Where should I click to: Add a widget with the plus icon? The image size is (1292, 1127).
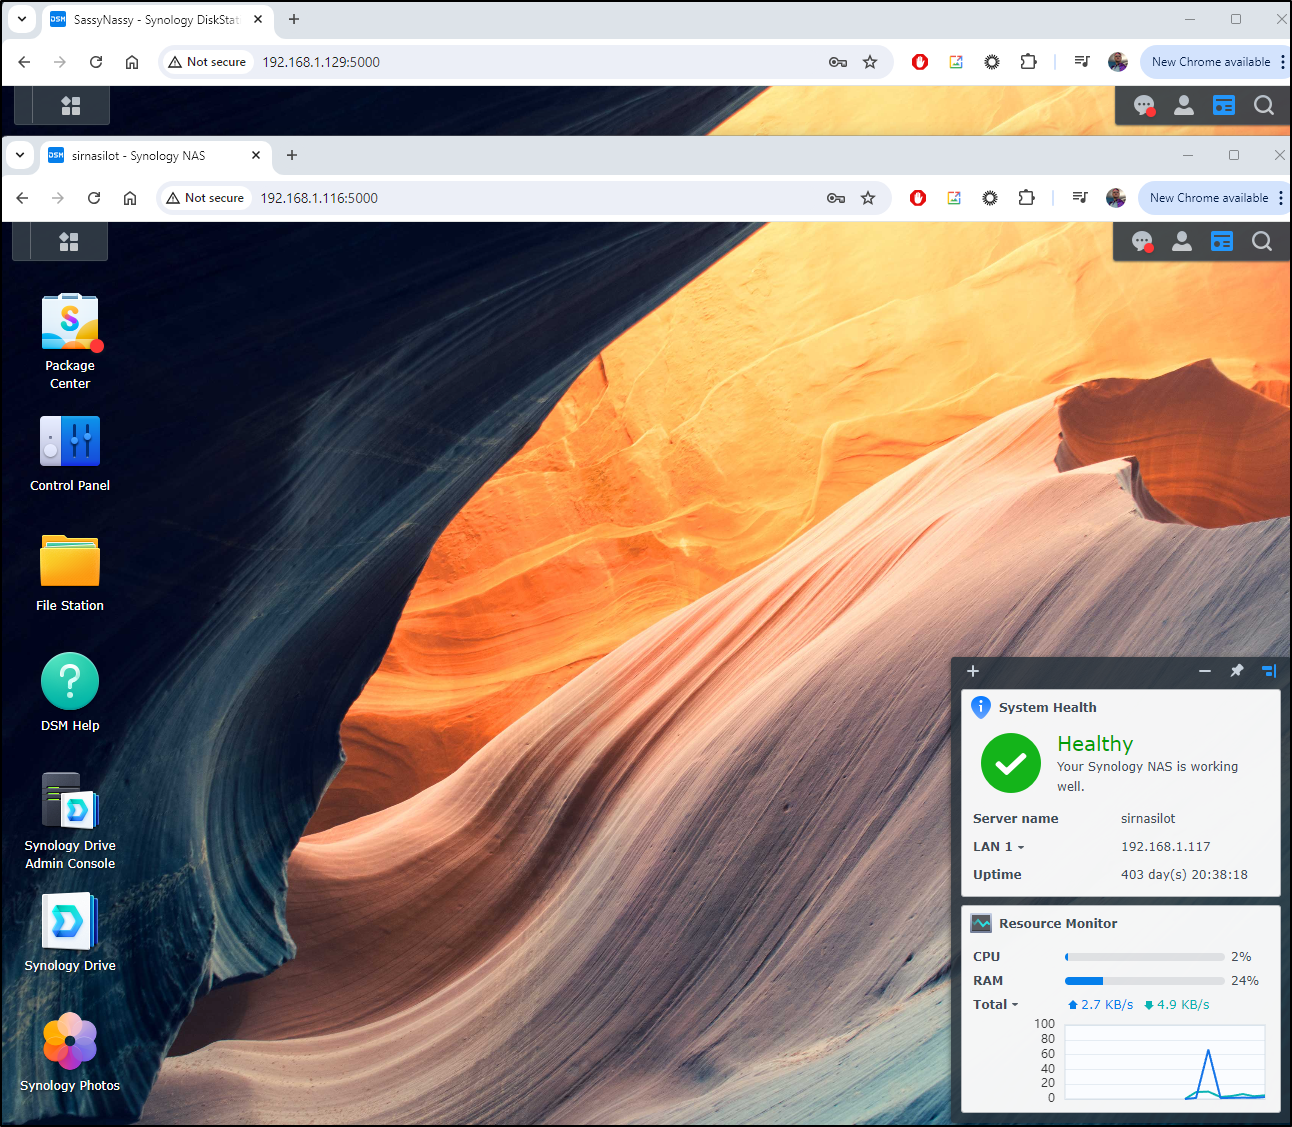(x=973, y=671)
